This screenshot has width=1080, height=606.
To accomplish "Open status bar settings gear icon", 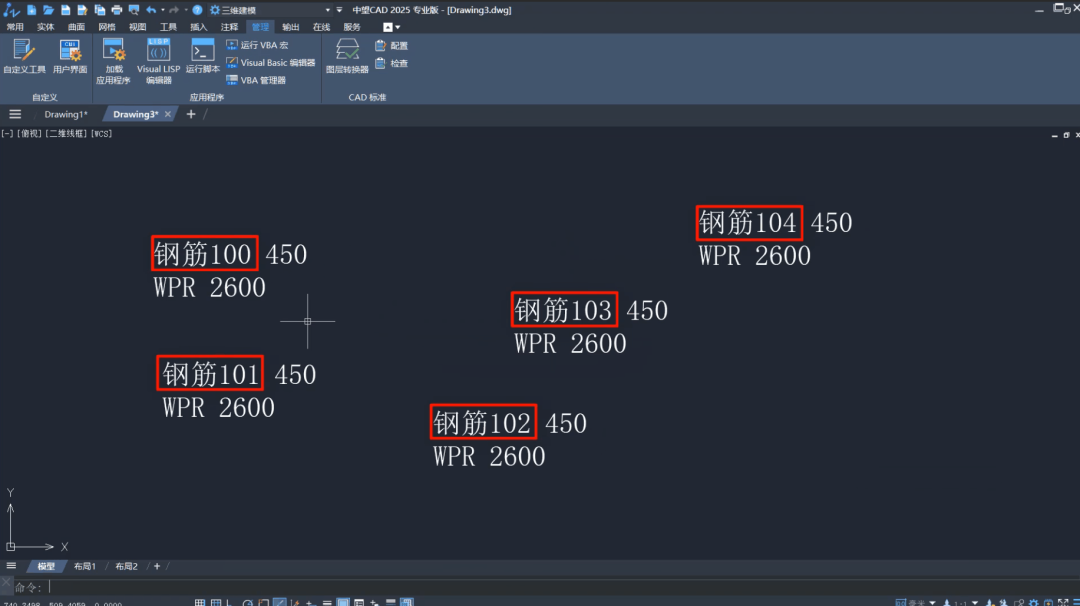I will tap(1033, 603).
